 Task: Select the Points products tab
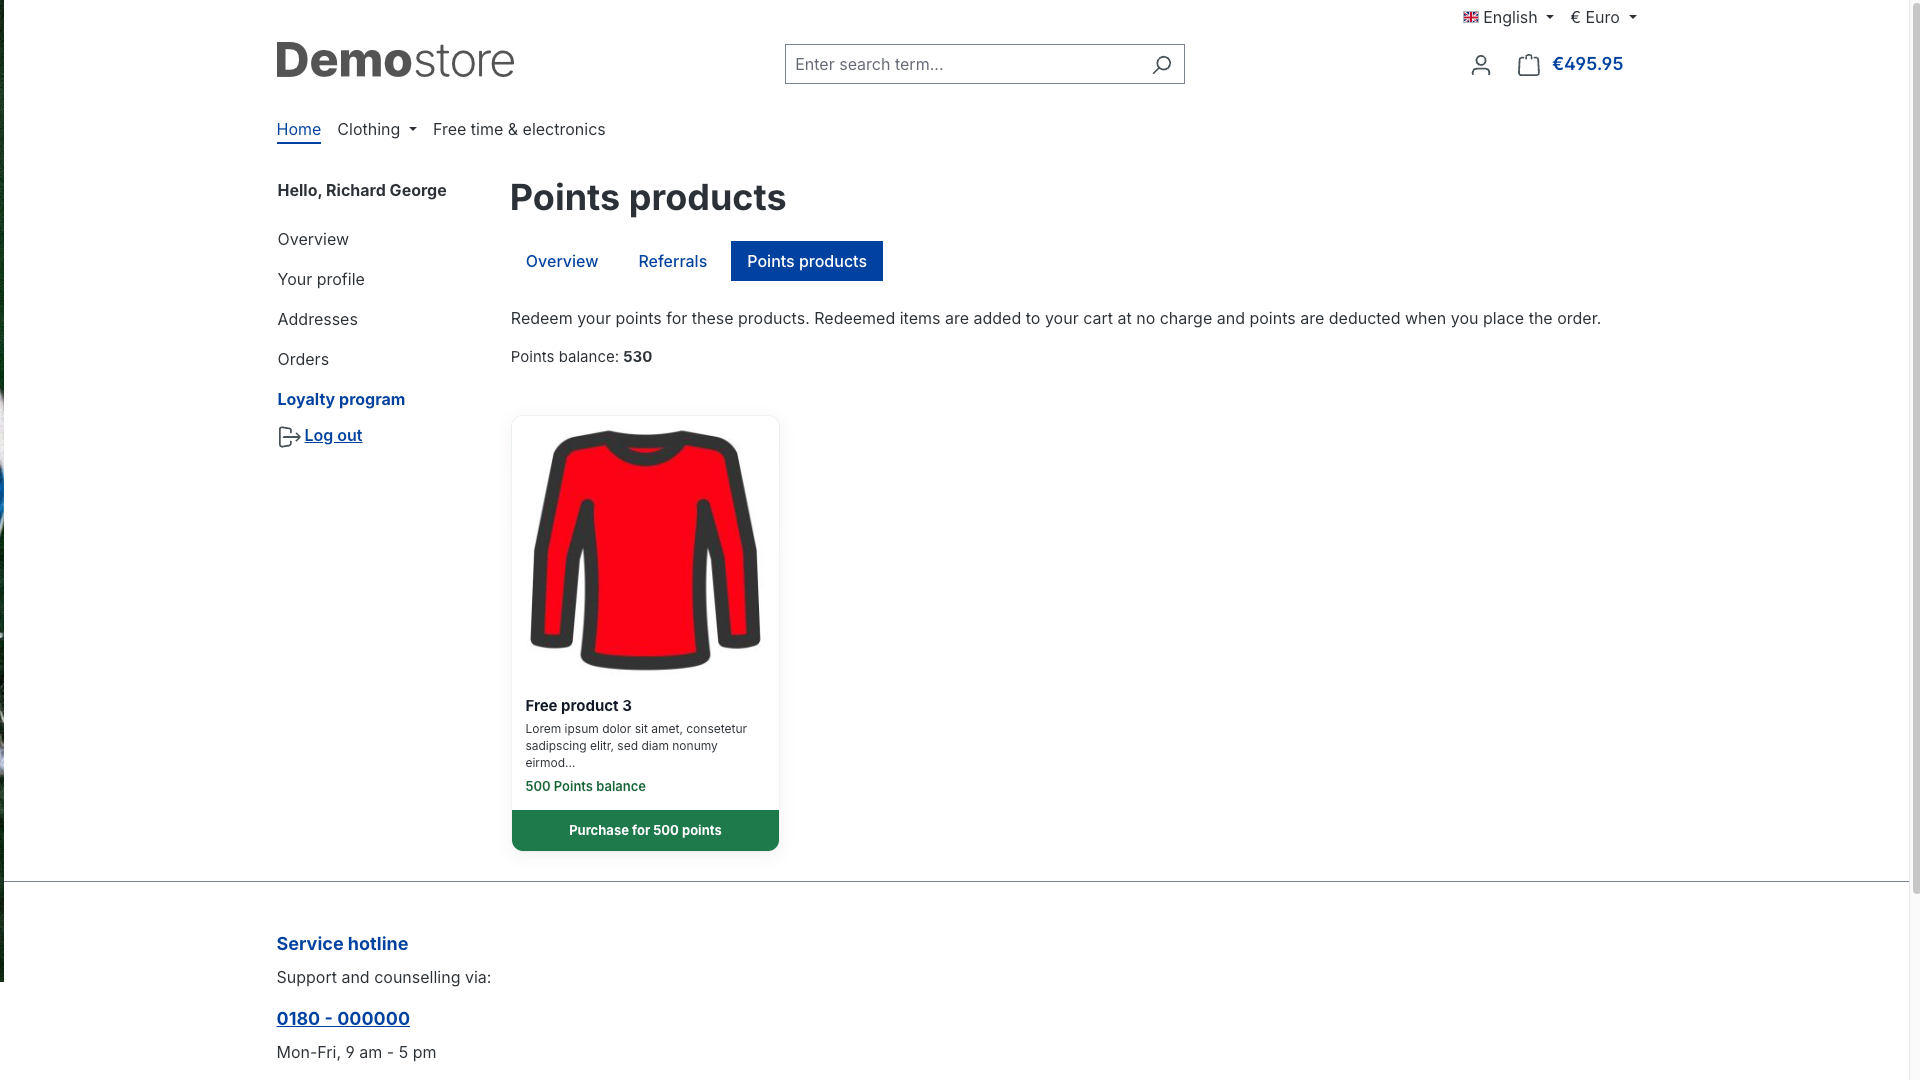point(807,261)
